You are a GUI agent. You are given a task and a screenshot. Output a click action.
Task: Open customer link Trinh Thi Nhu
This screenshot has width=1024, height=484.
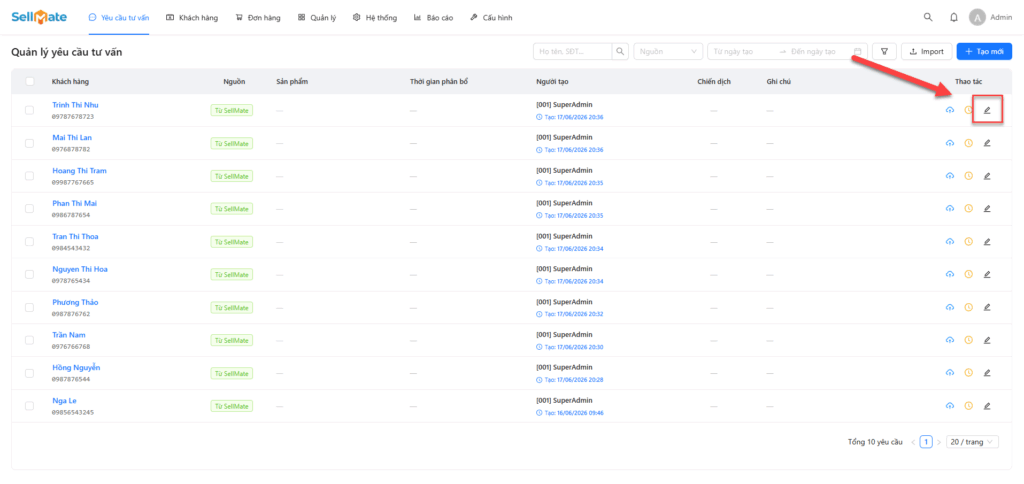click(75, 105)
